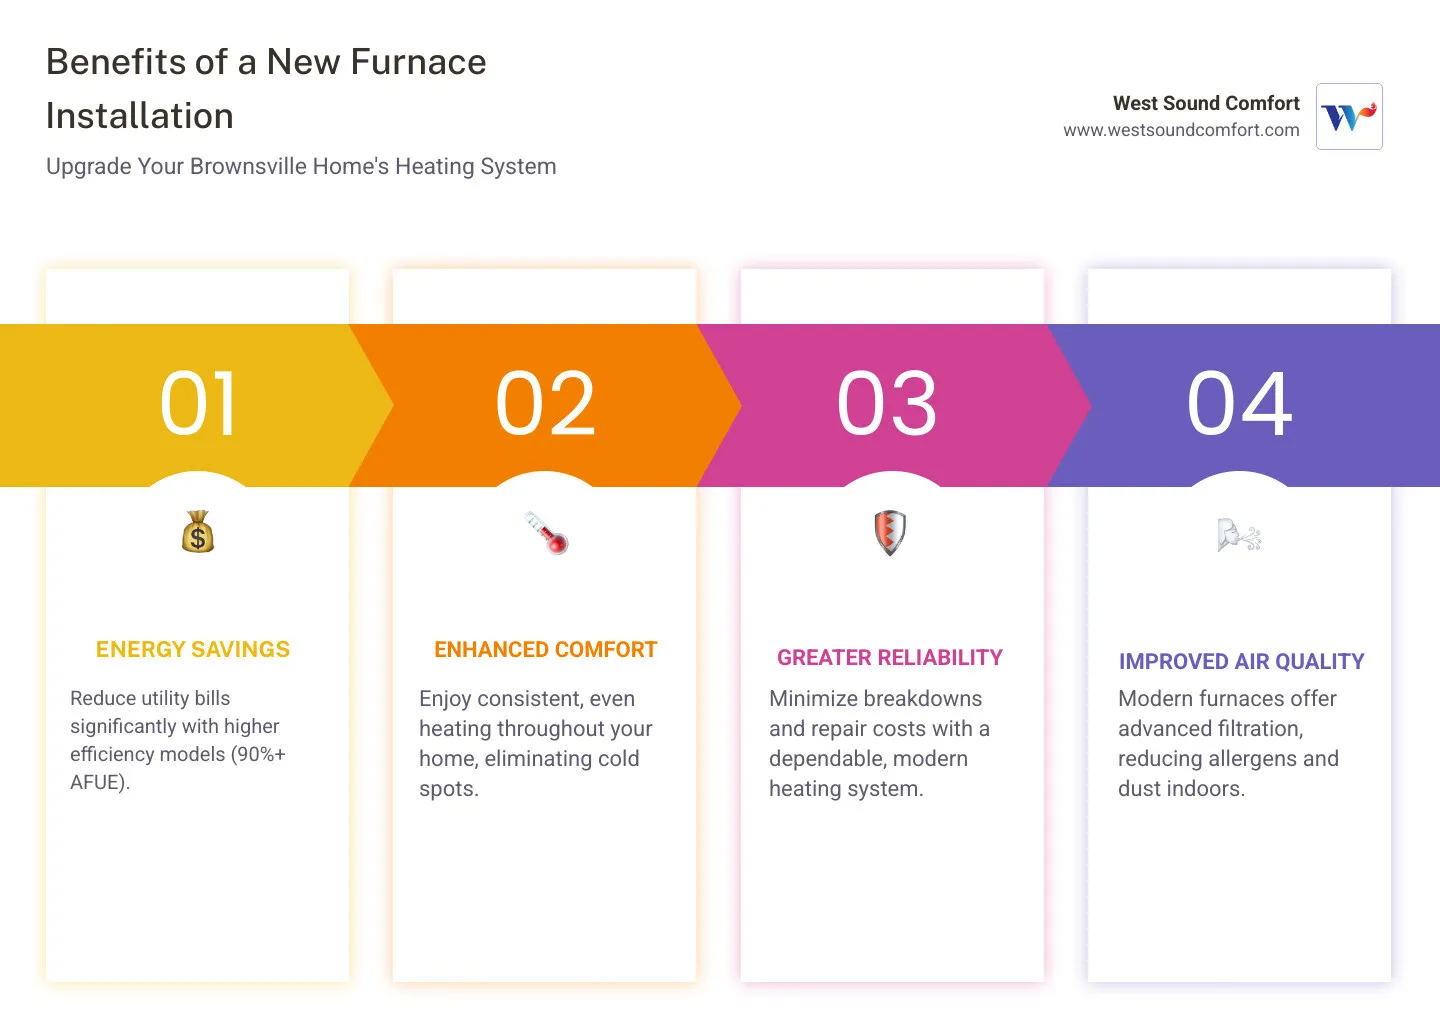The height and width of the screenshot is (1024, 1440).
Task: Click the West Sound Comfort logo
Action: 1348,116
